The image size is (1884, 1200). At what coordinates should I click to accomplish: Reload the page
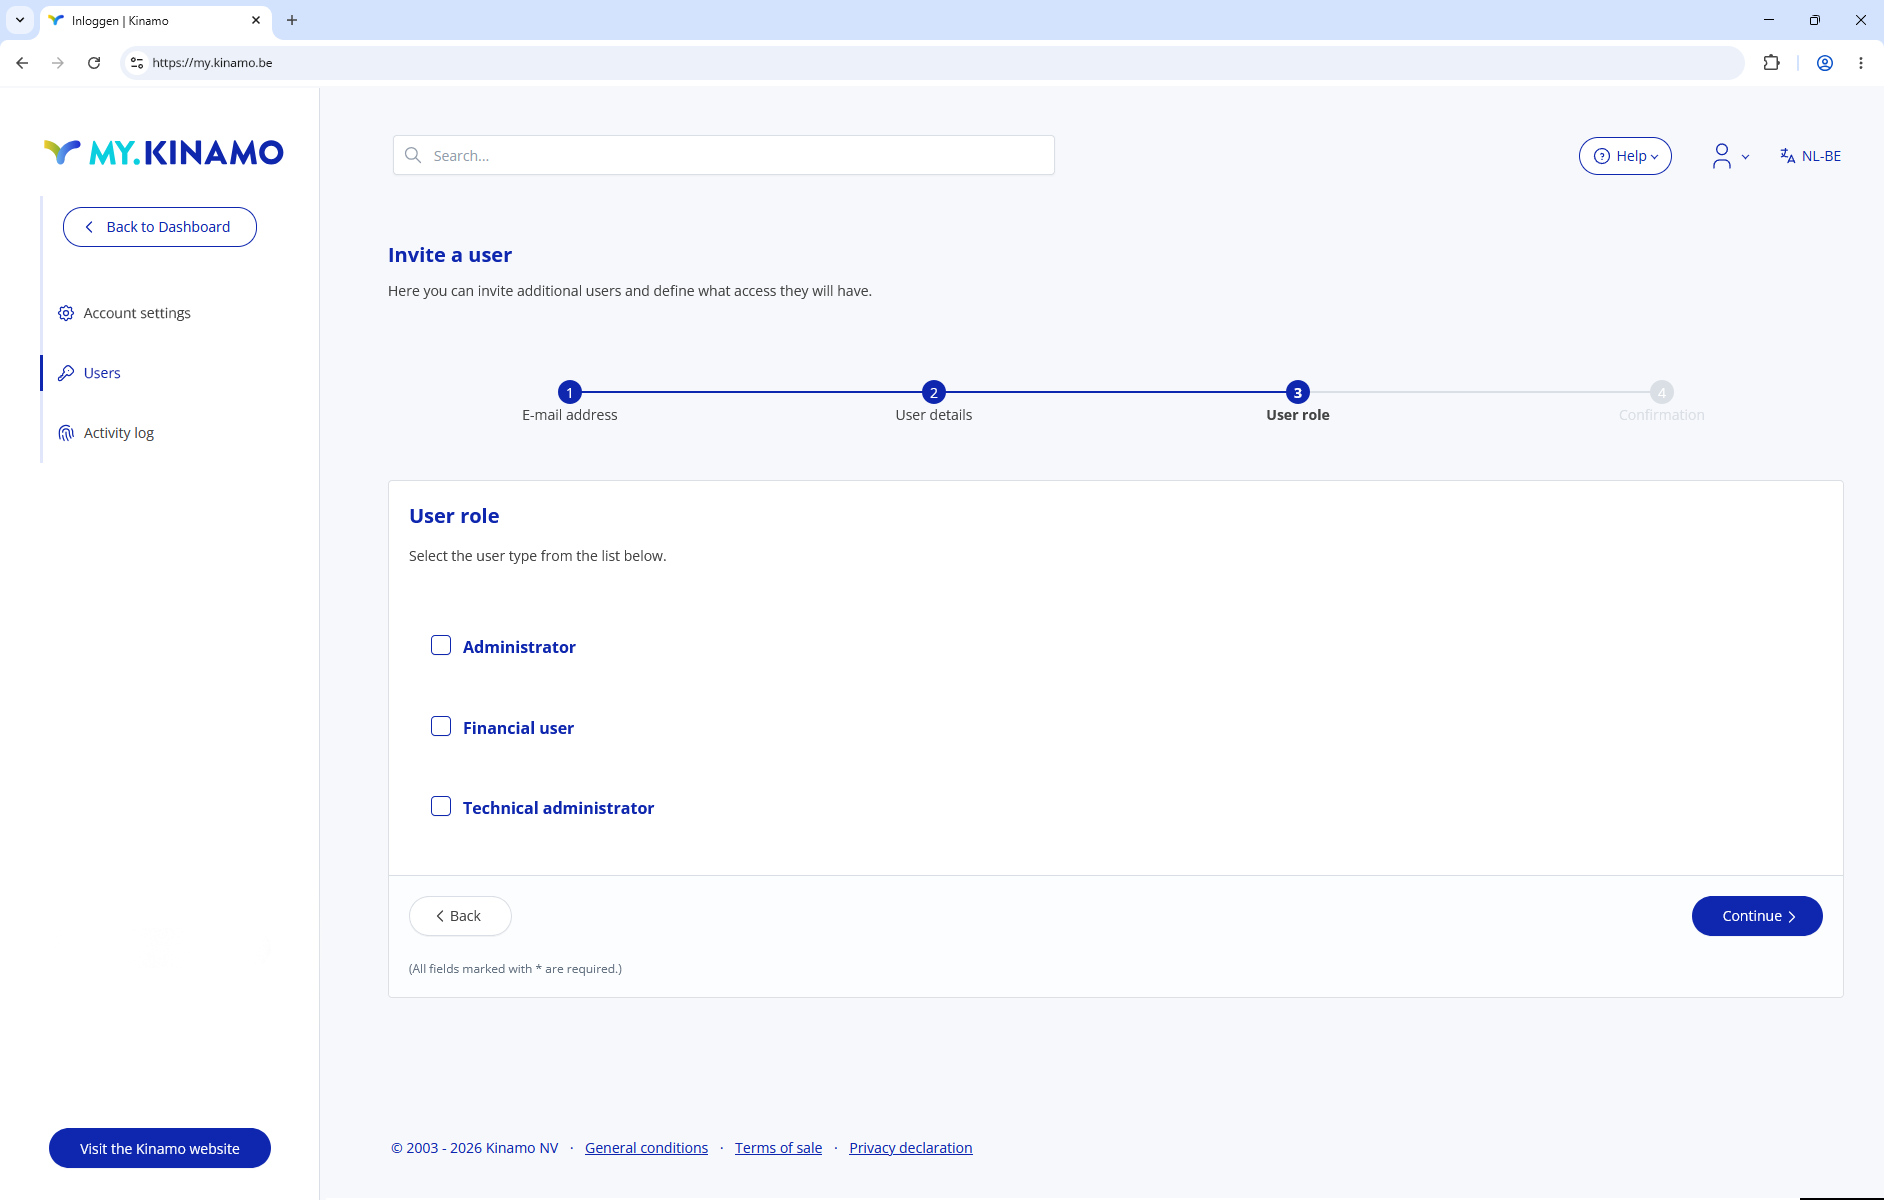click(x=94, y=63)
